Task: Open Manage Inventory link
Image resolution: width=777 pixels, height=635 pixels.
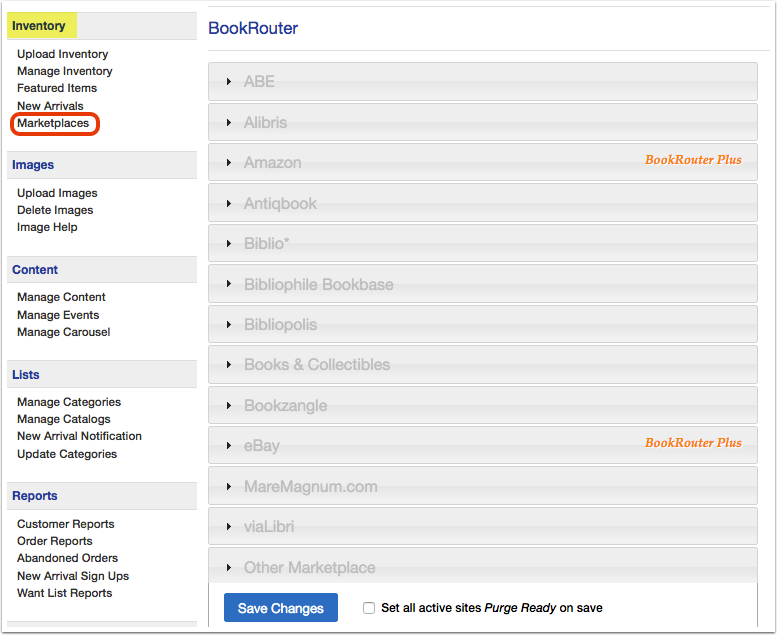Action: point(64,71)
